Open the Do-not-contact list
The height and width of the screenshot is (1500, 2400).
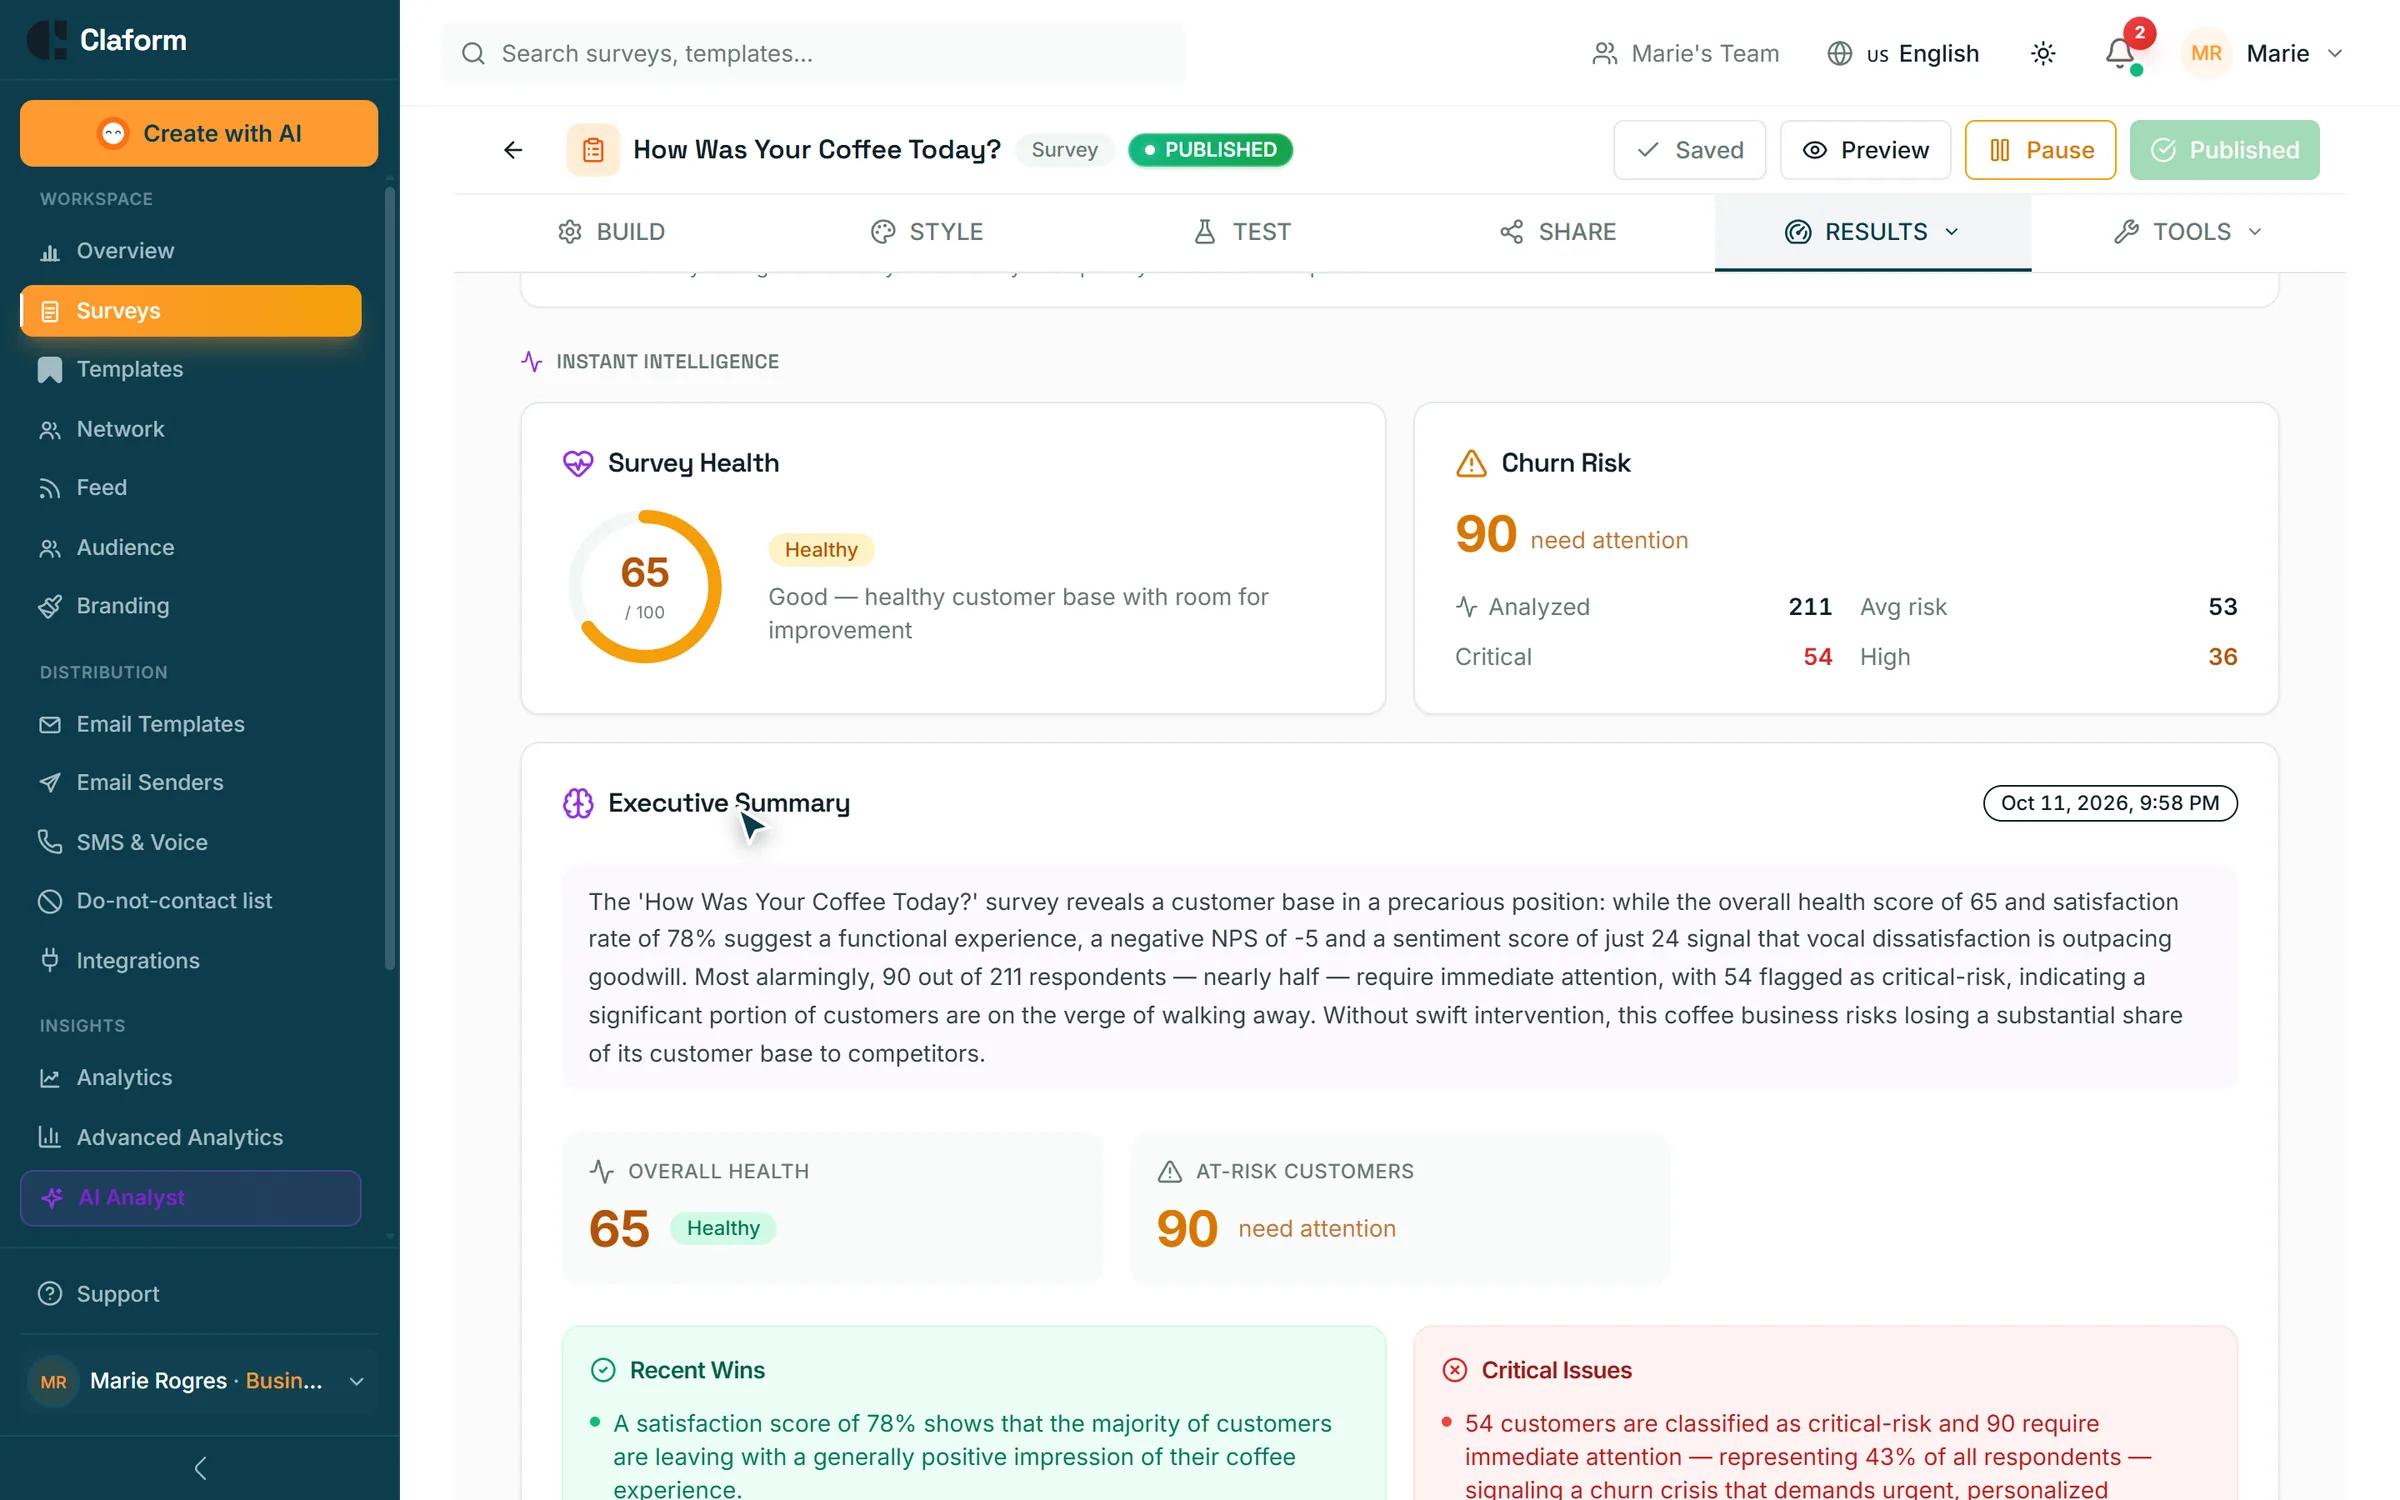point(190,901)
